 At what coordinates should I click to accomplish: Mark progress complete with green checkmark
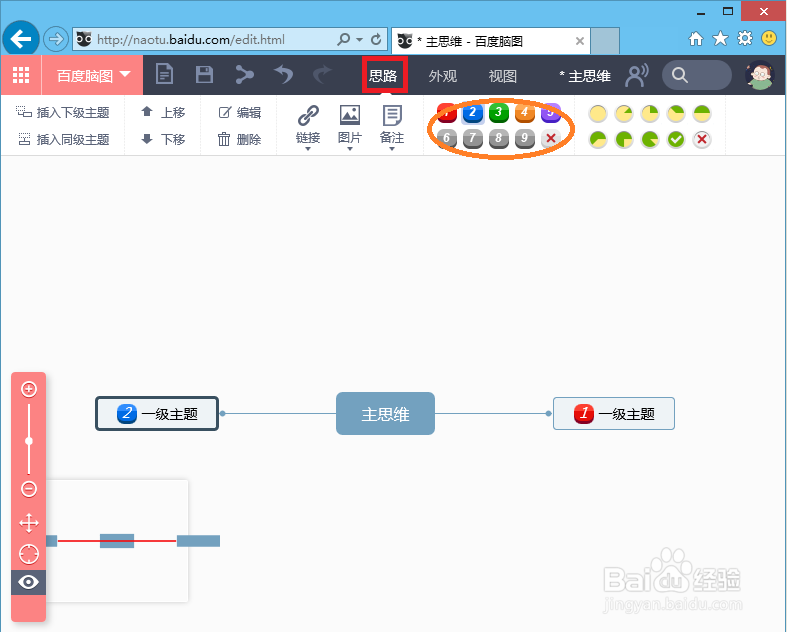[676, 139]
